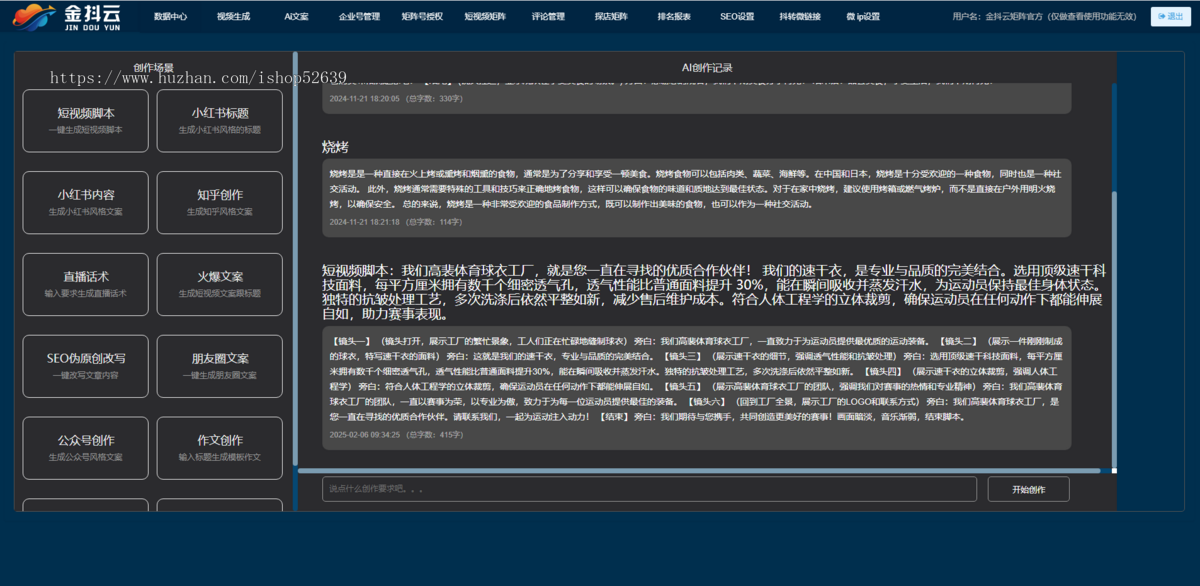Open the SEO设置 menu
The width and height of the screenshot is (1200, 586).
click(x=737, y=17)
